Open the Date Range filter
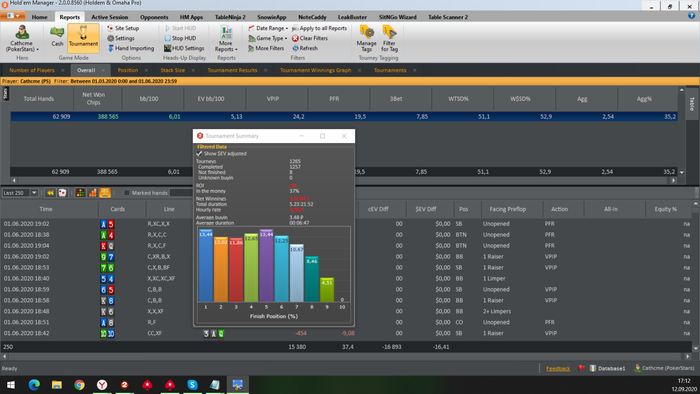This screenshot has height=394, width=700. pos(268,28)
